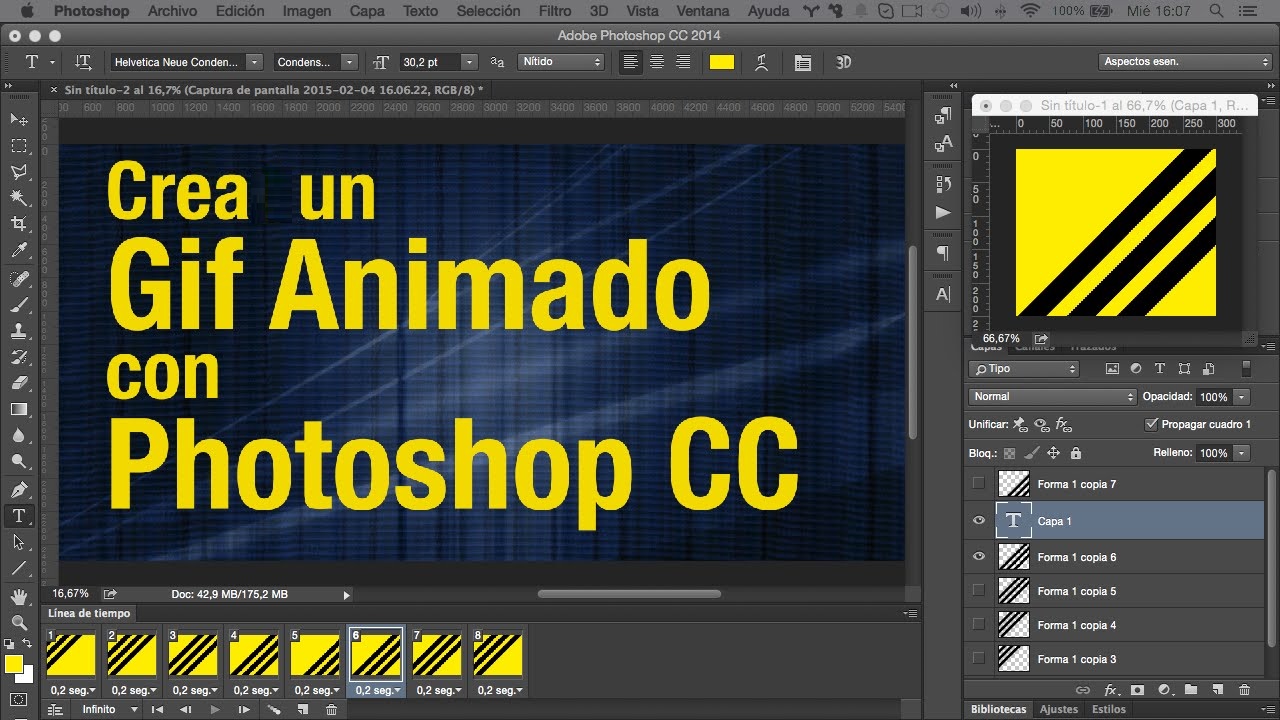The height and width of the screenshot is (720, 1280).
Task: Open the Opacidad slider dropdown
Action: [x=1242, y=397]
